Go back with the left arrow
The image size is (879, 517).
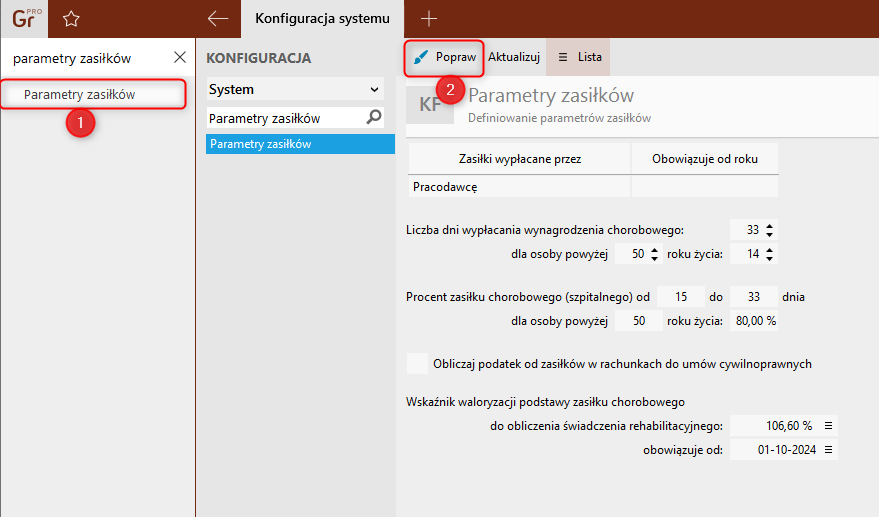point(218,19)
